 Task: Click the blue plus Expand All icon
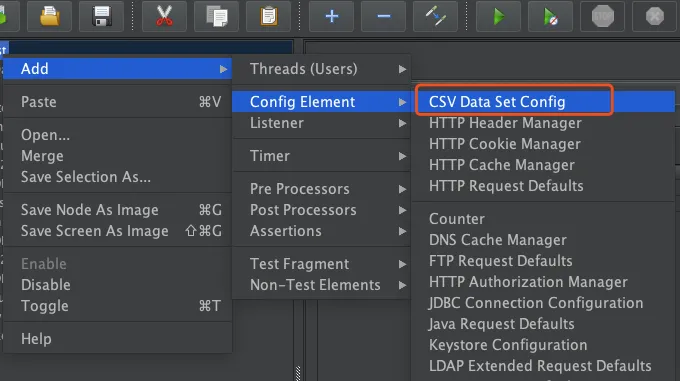331,16
